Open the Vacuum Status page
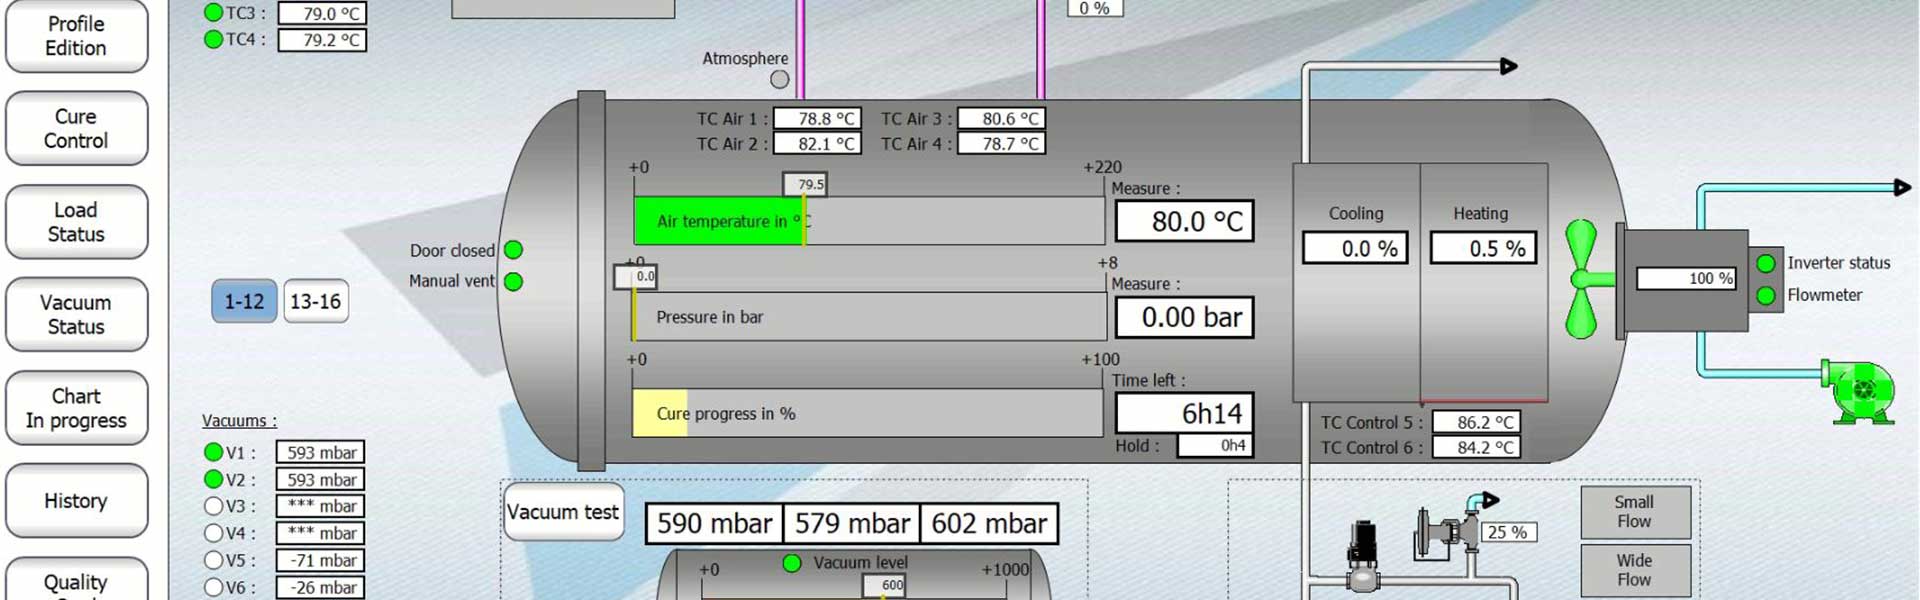 pos(76,315)
